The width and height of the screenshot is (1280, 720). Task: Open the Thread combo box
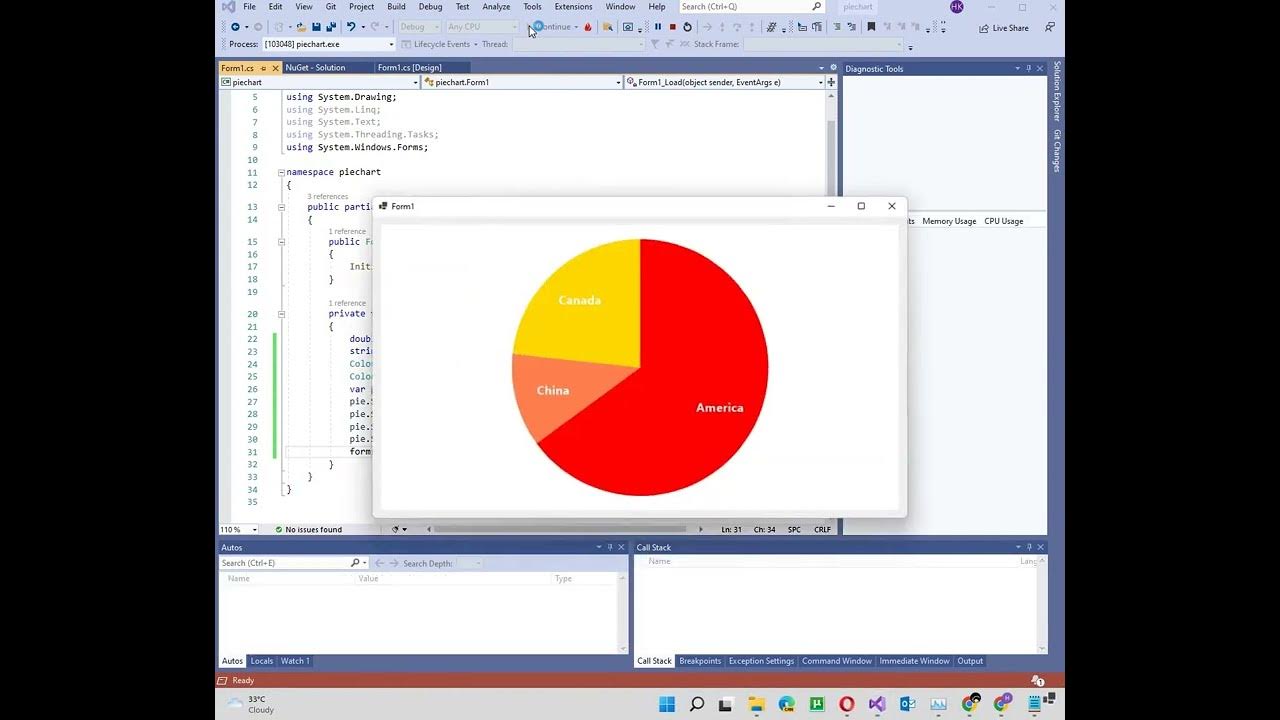[x=577, y=44]
